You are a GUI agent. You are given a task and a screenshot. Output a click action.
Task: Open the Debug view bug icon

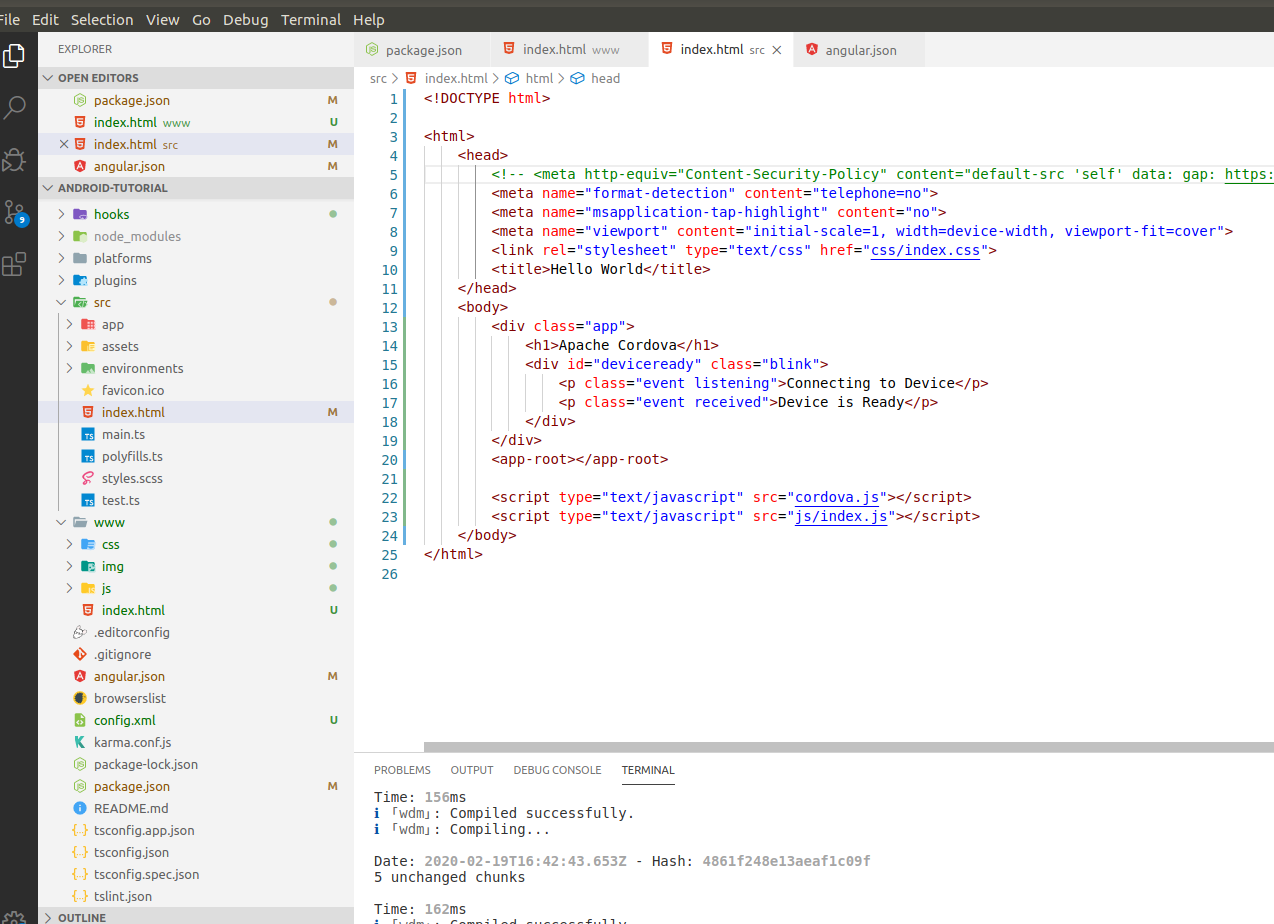(x=14, y=160)
